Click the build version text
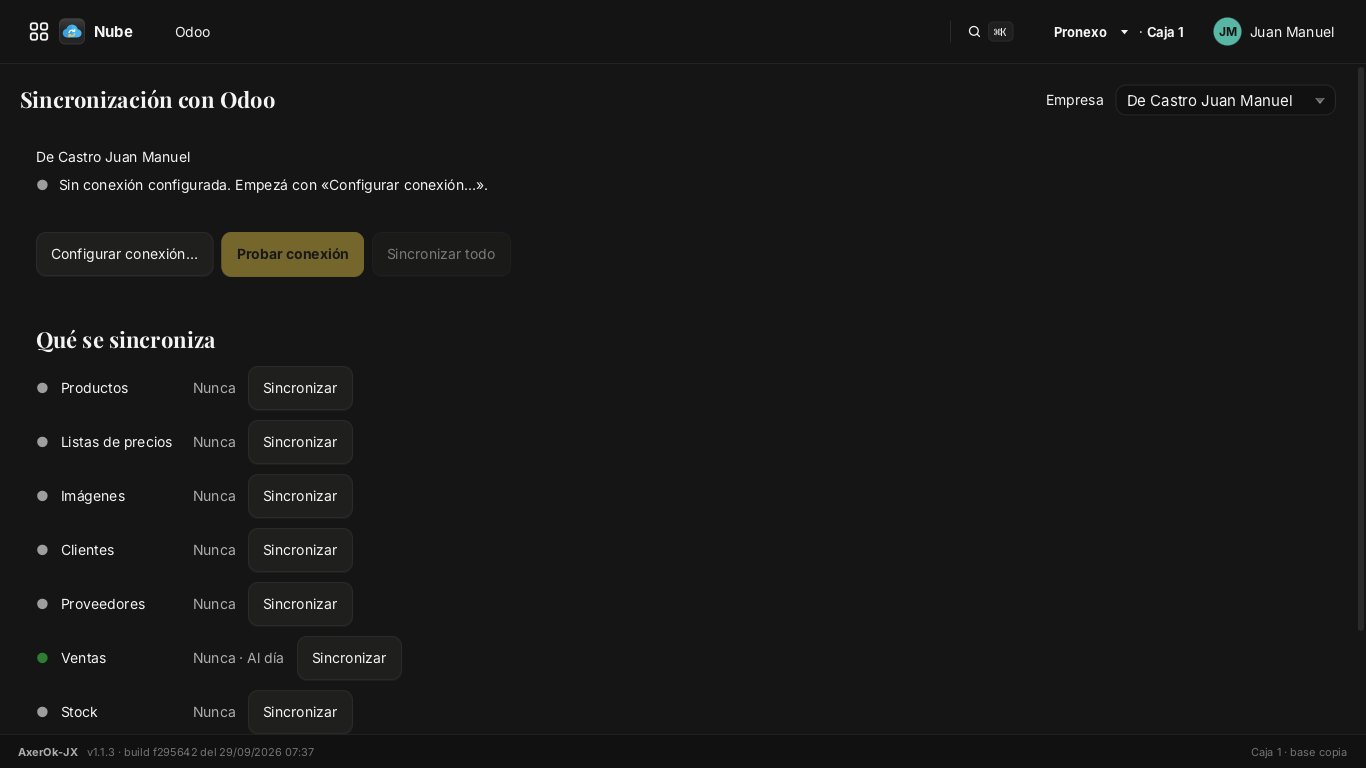Screen dimensions: 1366x768 [x=200, y=752]
